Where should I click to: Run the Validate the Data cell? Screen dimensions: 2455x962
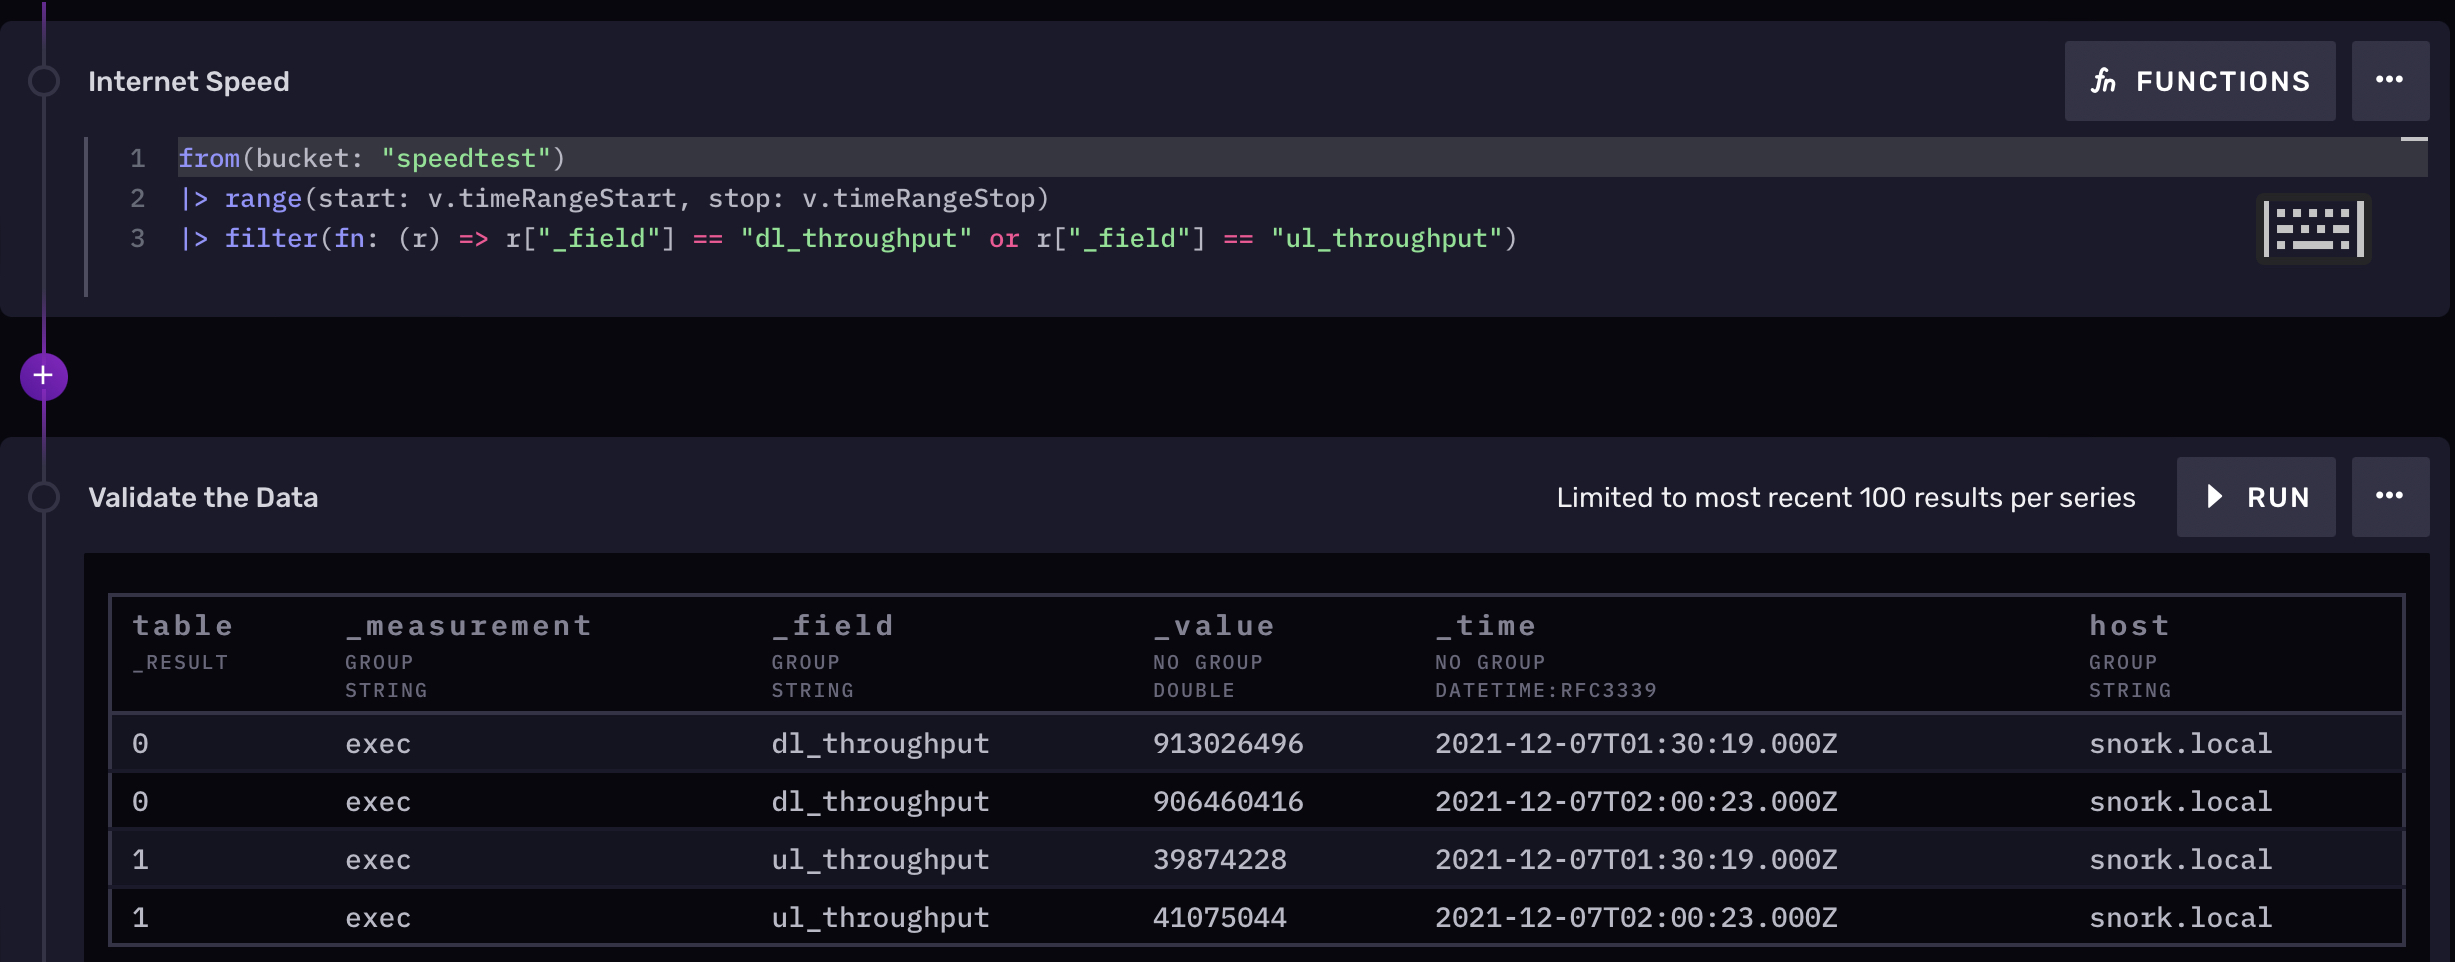point(2256,497)
